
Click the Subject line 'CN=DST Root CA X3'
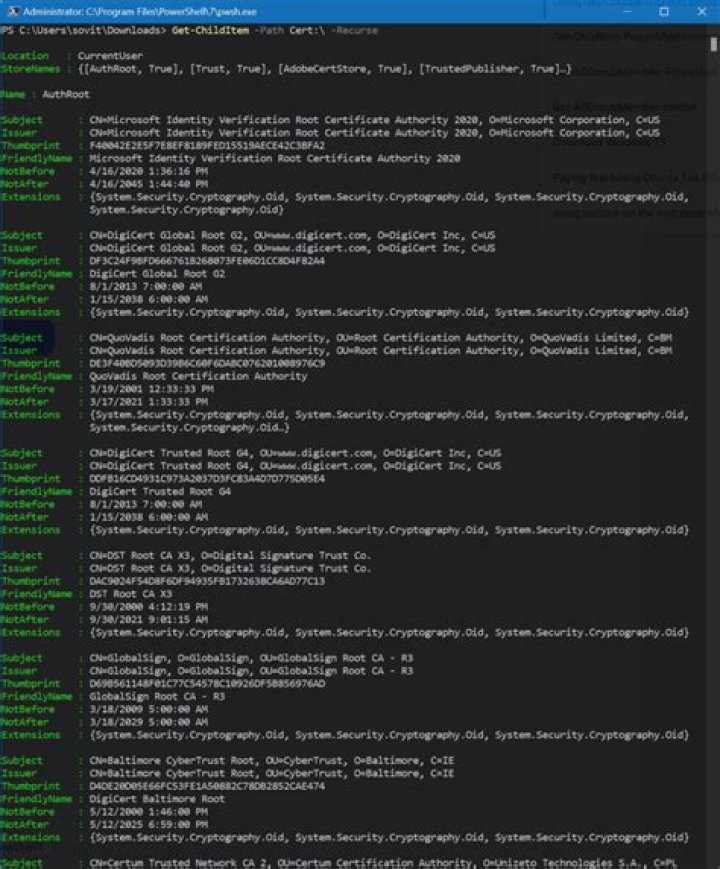pyautogui.click(x=230, y=555)
